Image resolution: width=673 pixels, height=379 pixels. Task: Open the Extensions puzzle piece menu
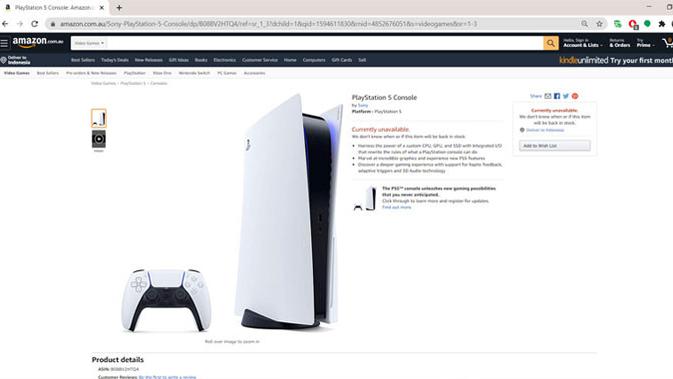(x=662, y=24)
